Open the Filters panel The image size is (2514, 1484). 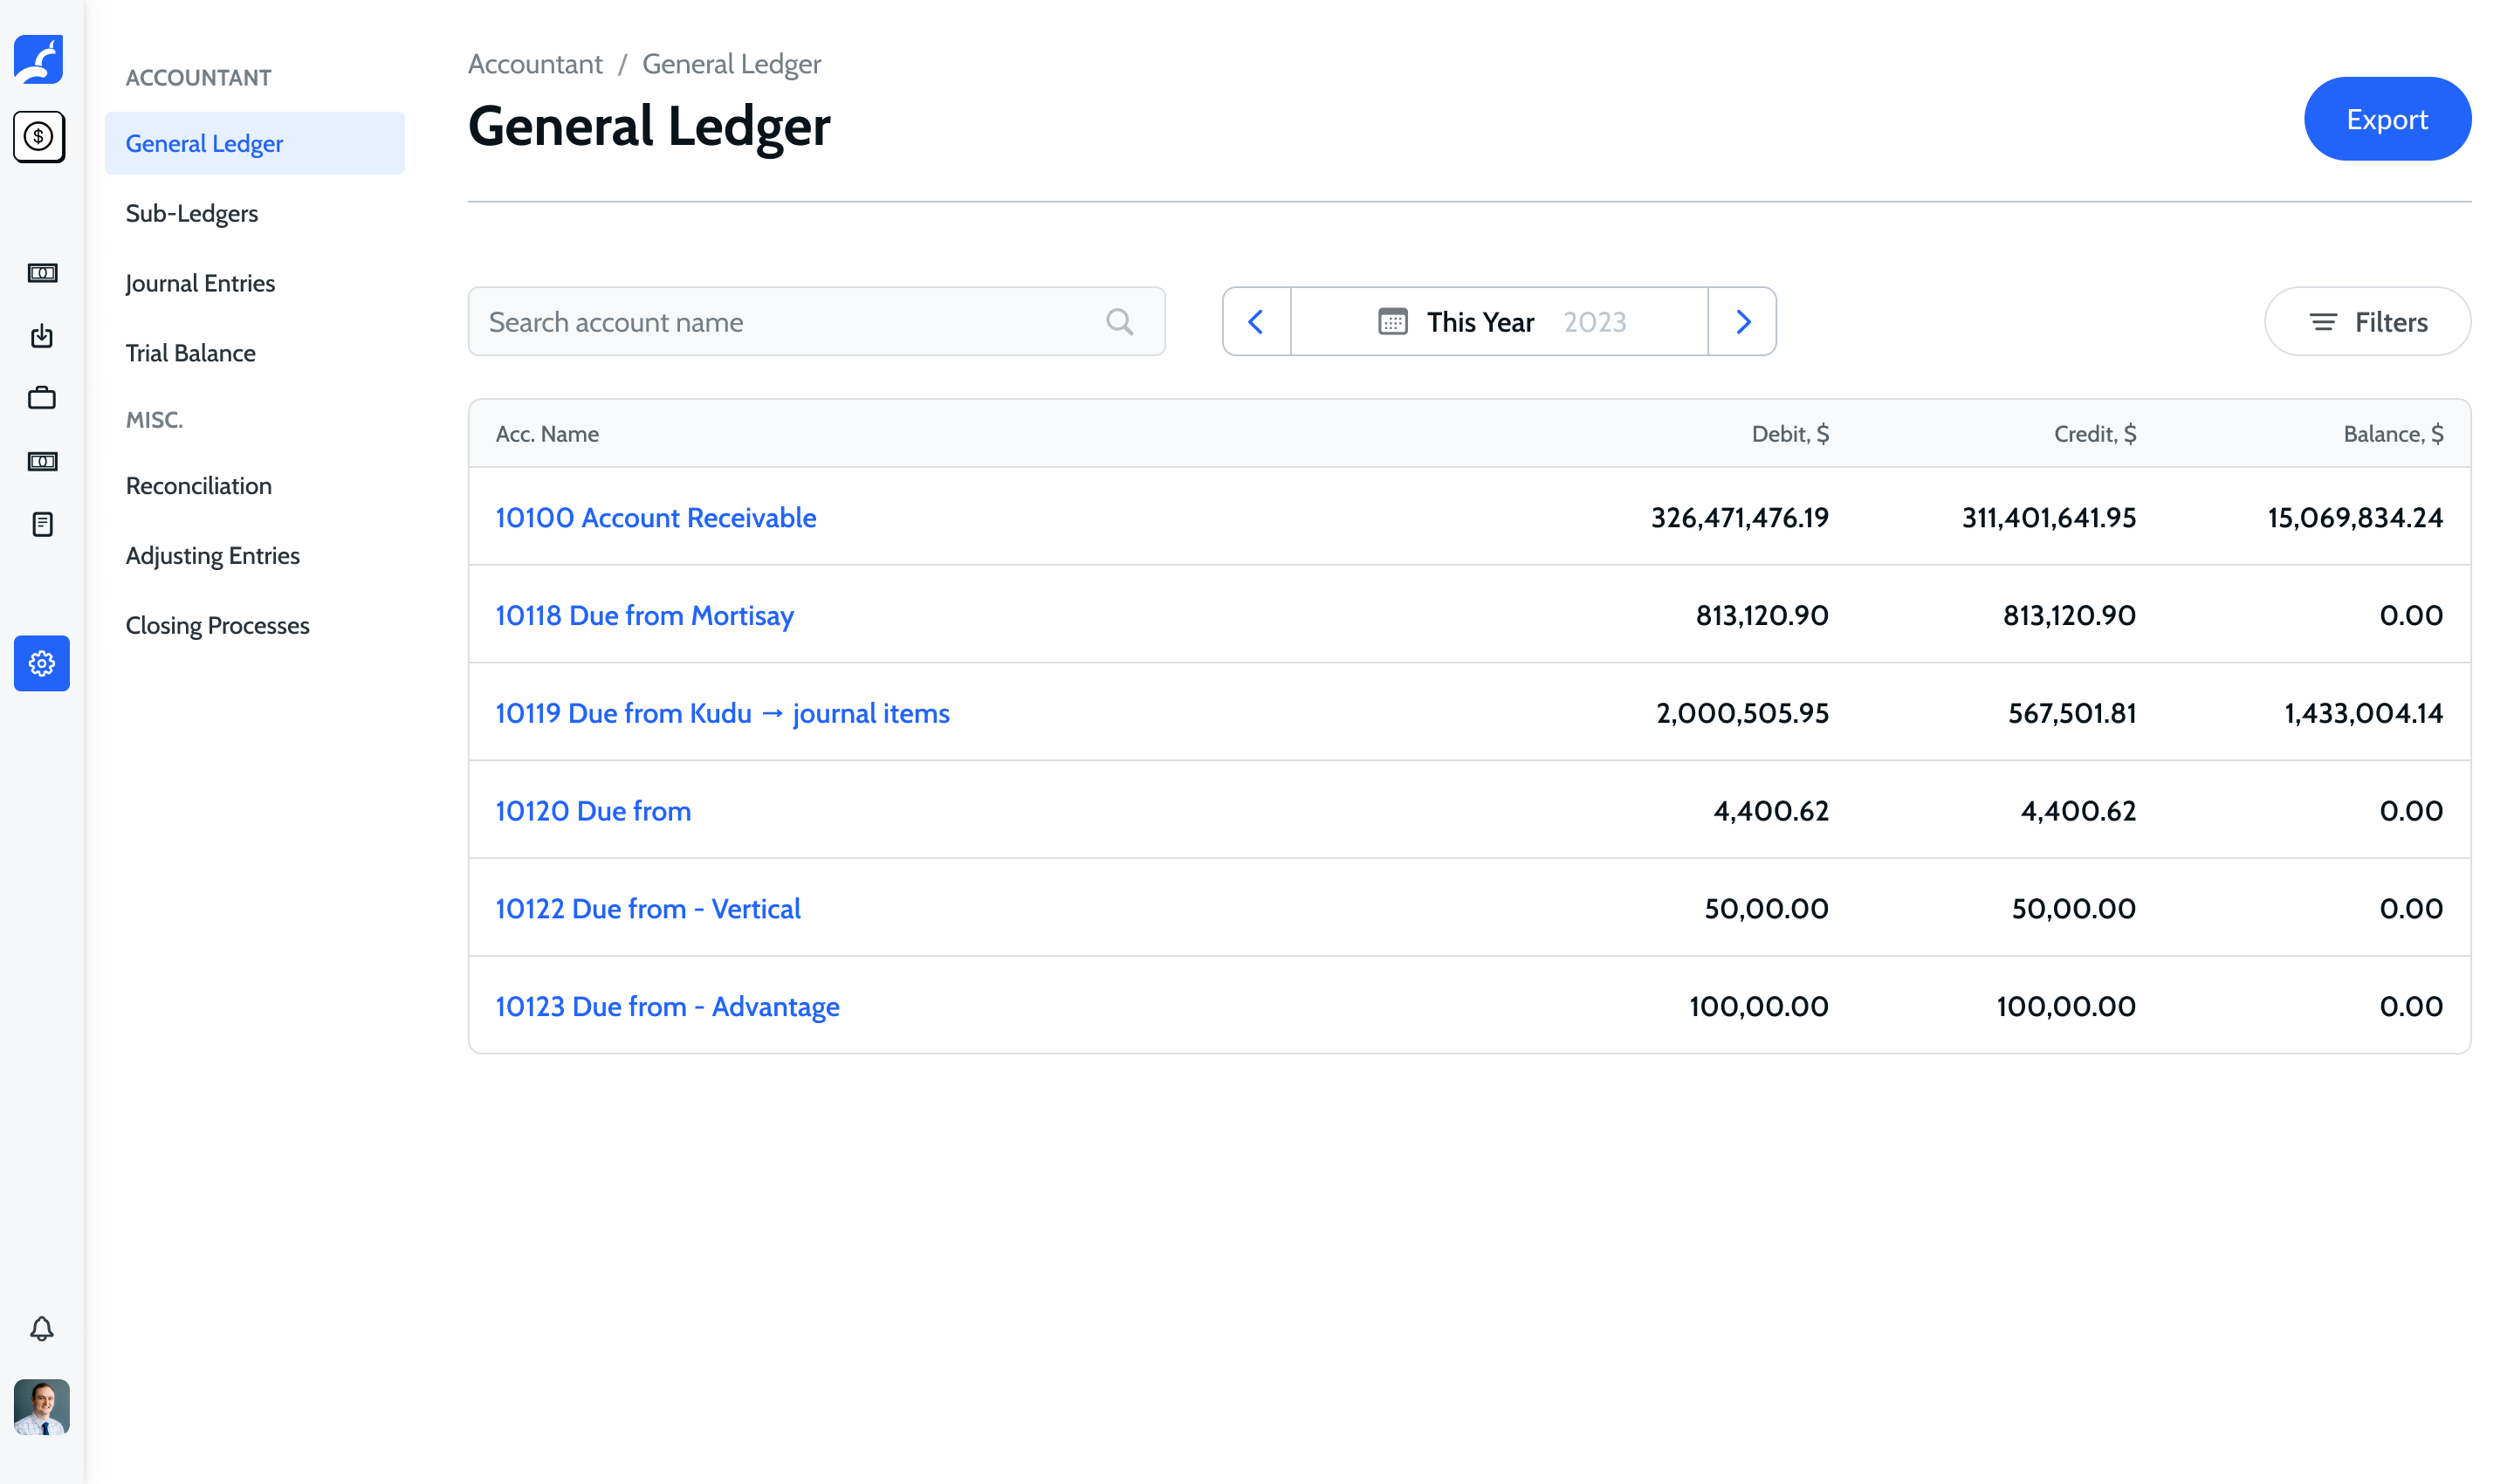point(2366,322)
